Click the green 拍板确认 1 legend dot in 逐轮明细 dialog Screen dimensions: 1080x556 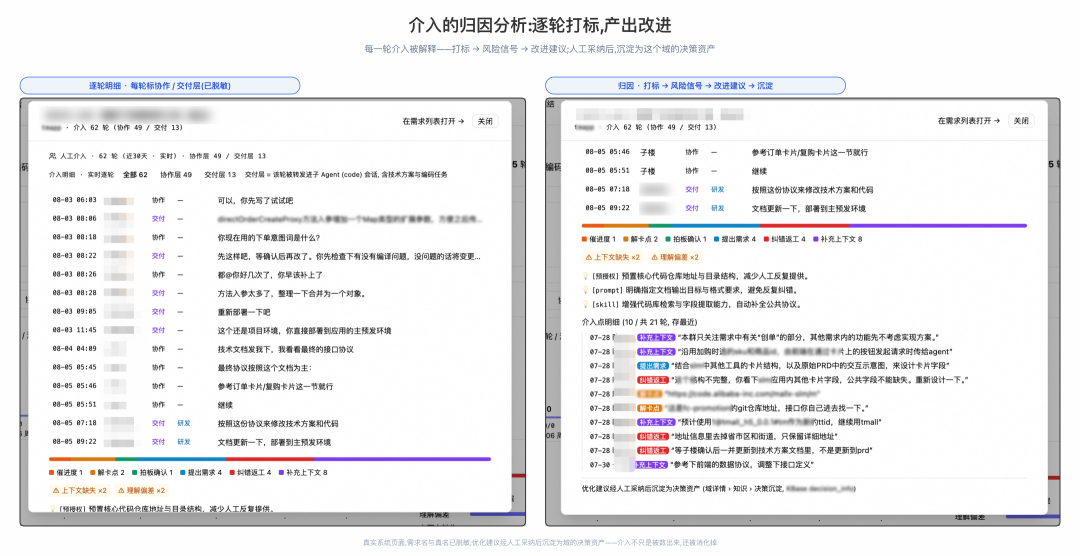pyautogui.click(x=135, y=473)
